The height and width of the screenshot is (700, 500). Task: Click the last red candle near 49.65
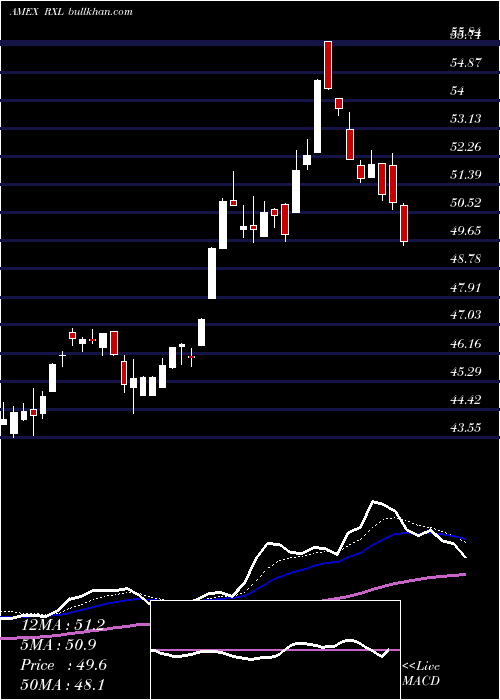coord(404,223)
